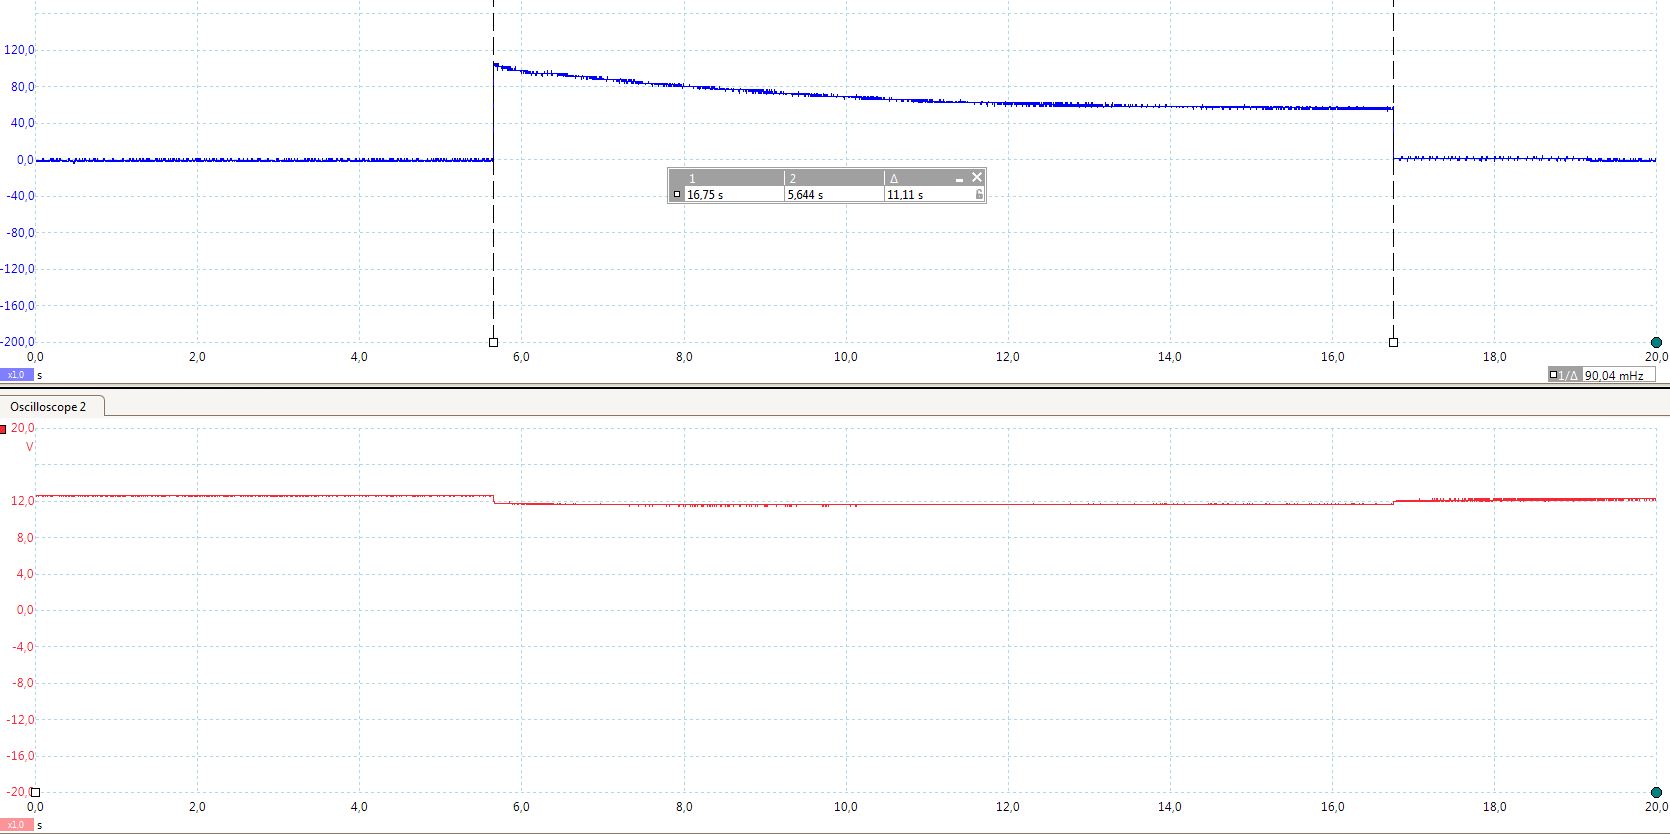
Task: Click the blue x1.0 zoom badge
Action: tap(16, 375)
